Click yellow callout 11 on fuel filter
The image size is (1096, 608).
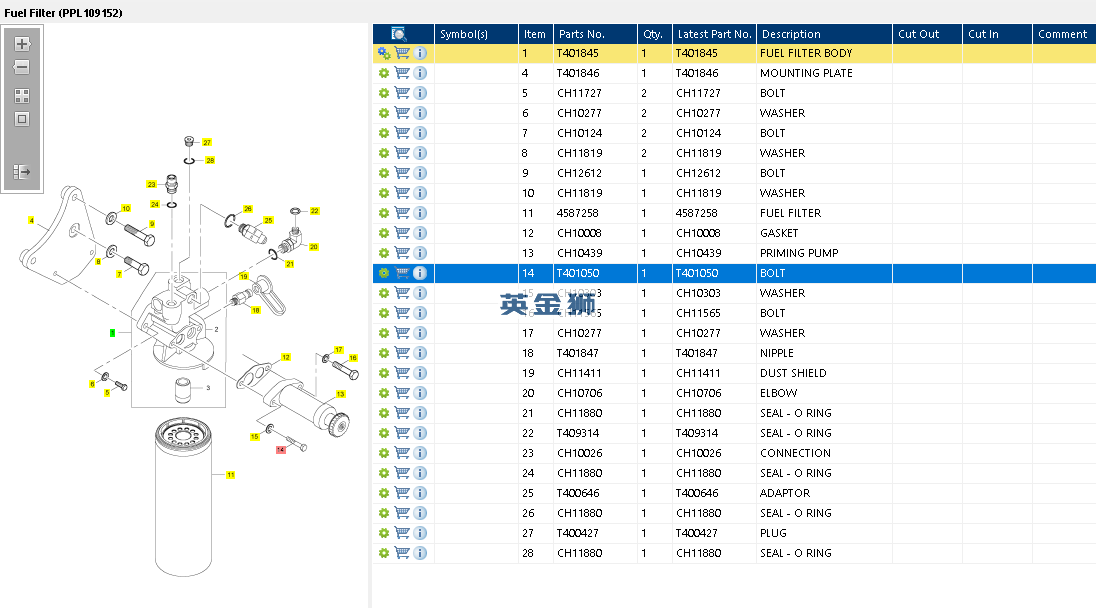pos(231,475)
